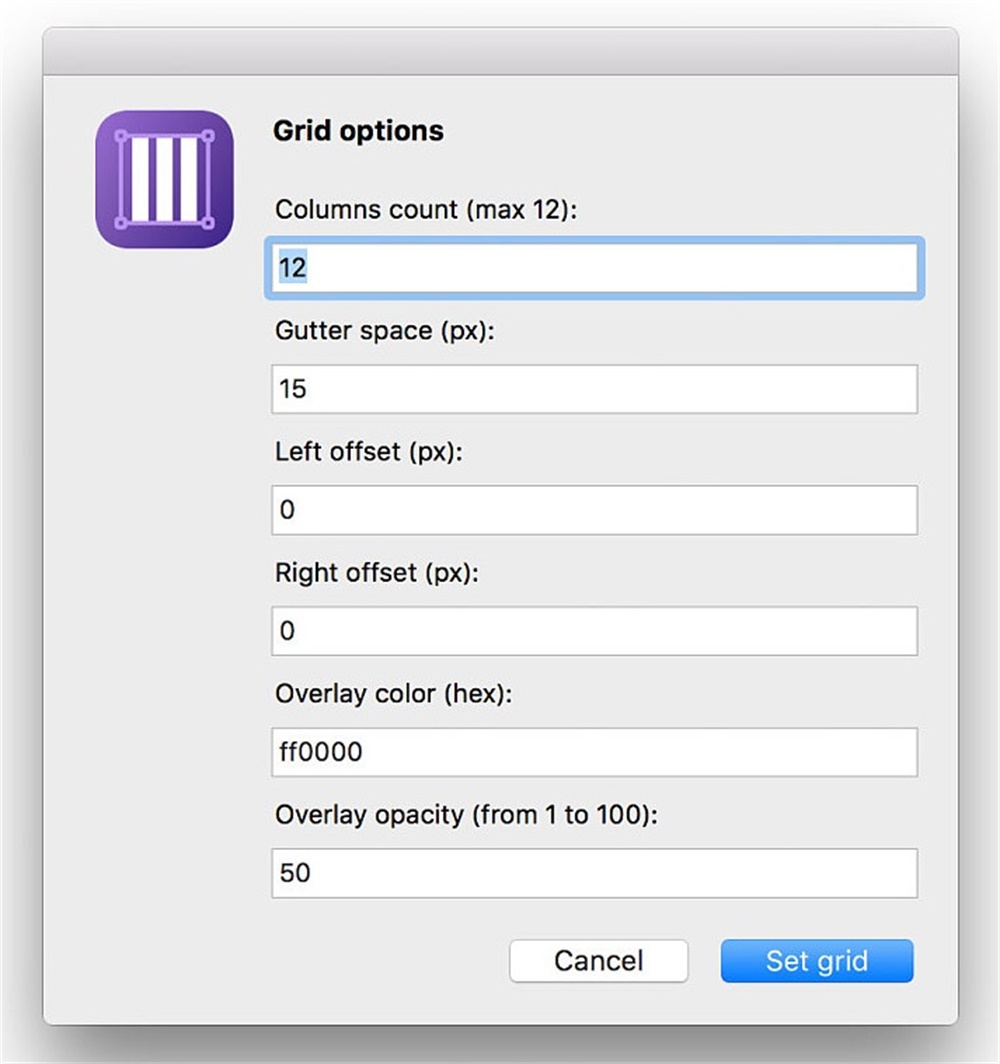Click the "Left offset (px):" label

click(369, 452)
